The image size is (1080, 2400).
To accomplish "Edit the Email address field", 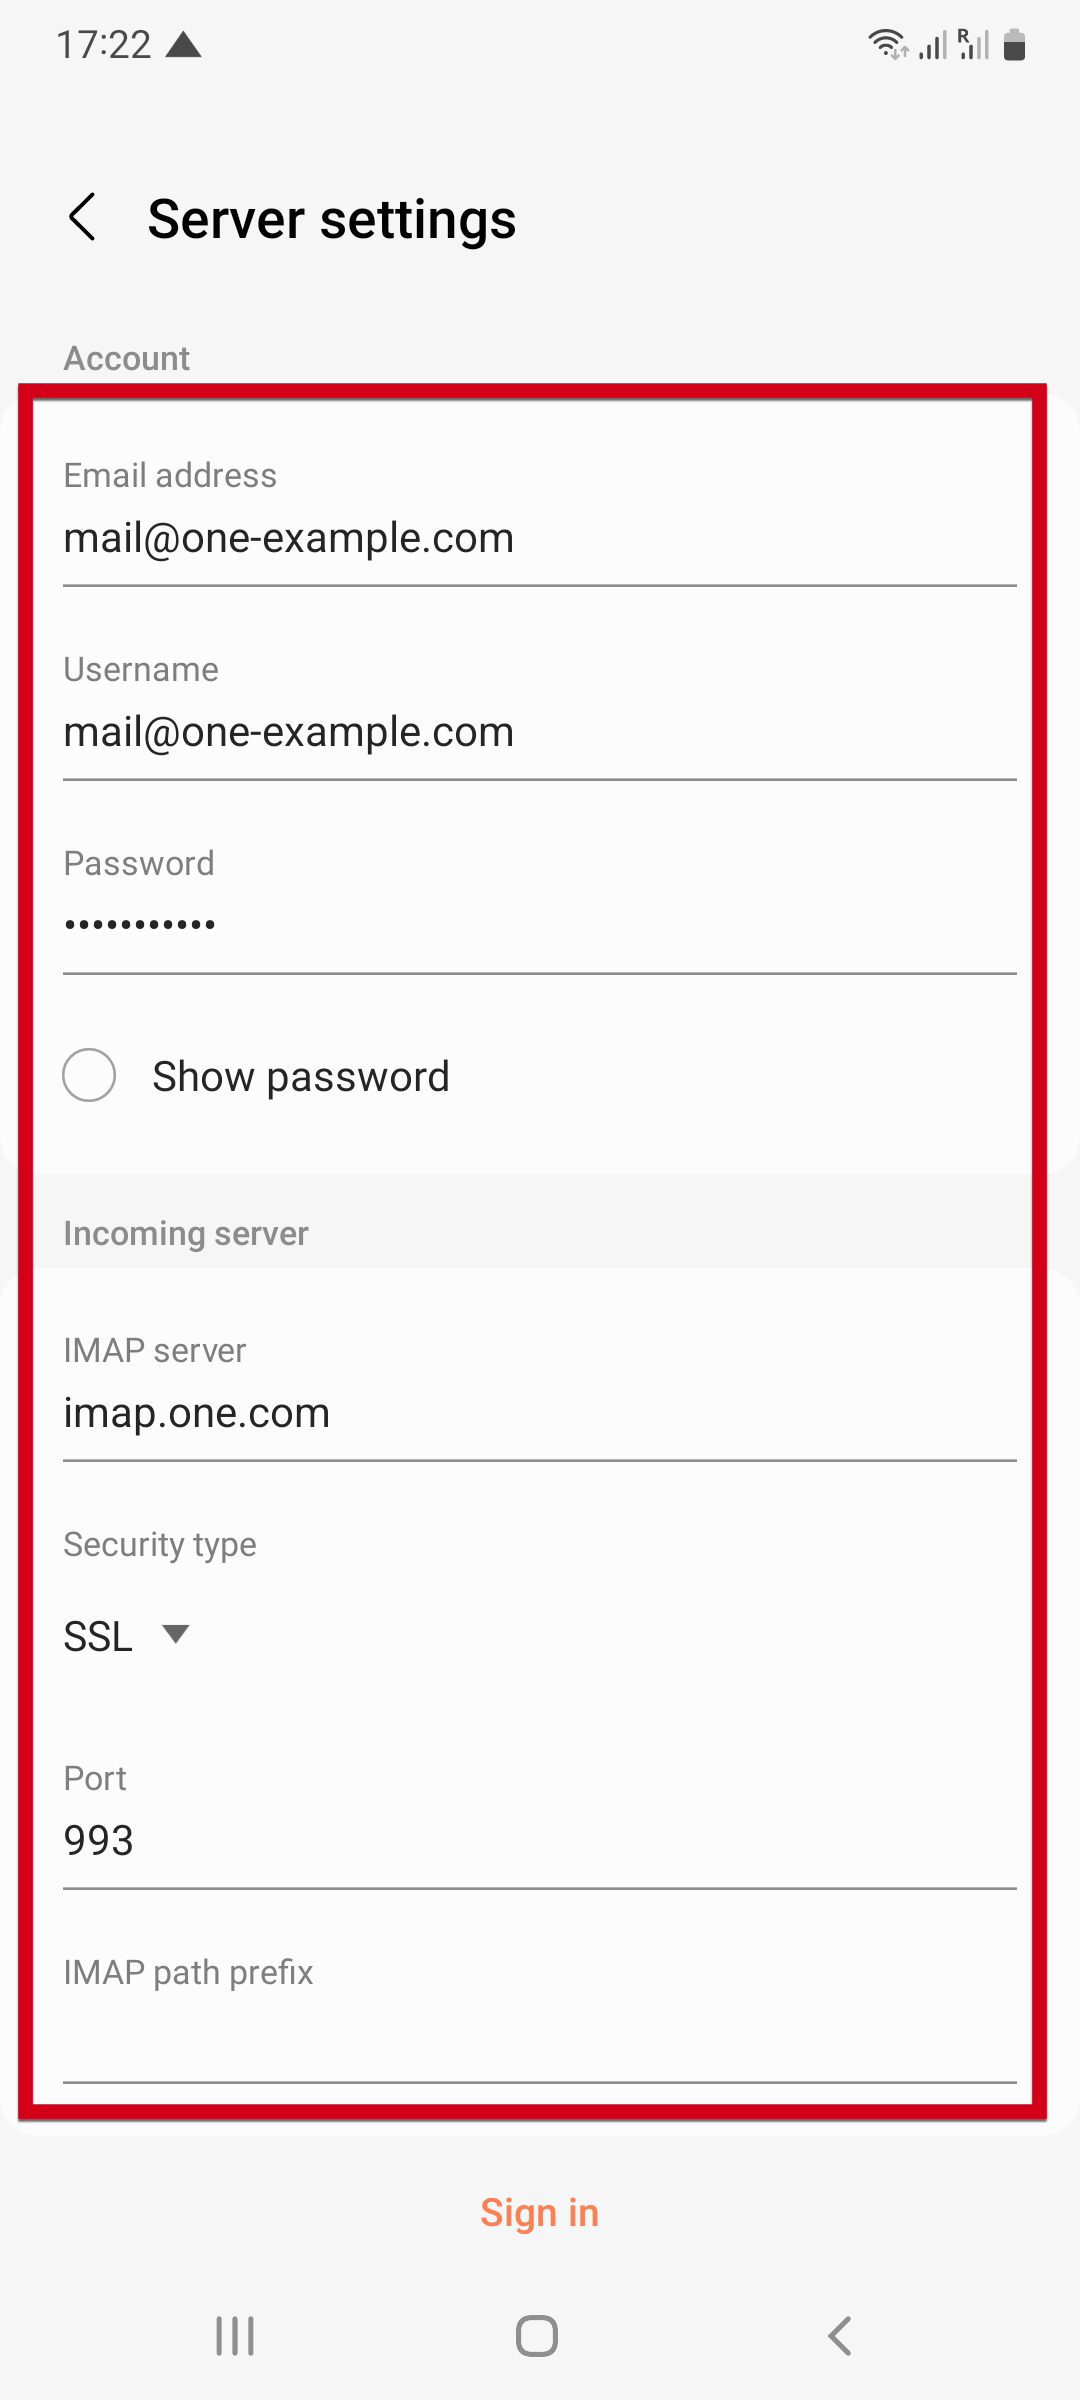I will pyautogui.click(x=539, y=538).
